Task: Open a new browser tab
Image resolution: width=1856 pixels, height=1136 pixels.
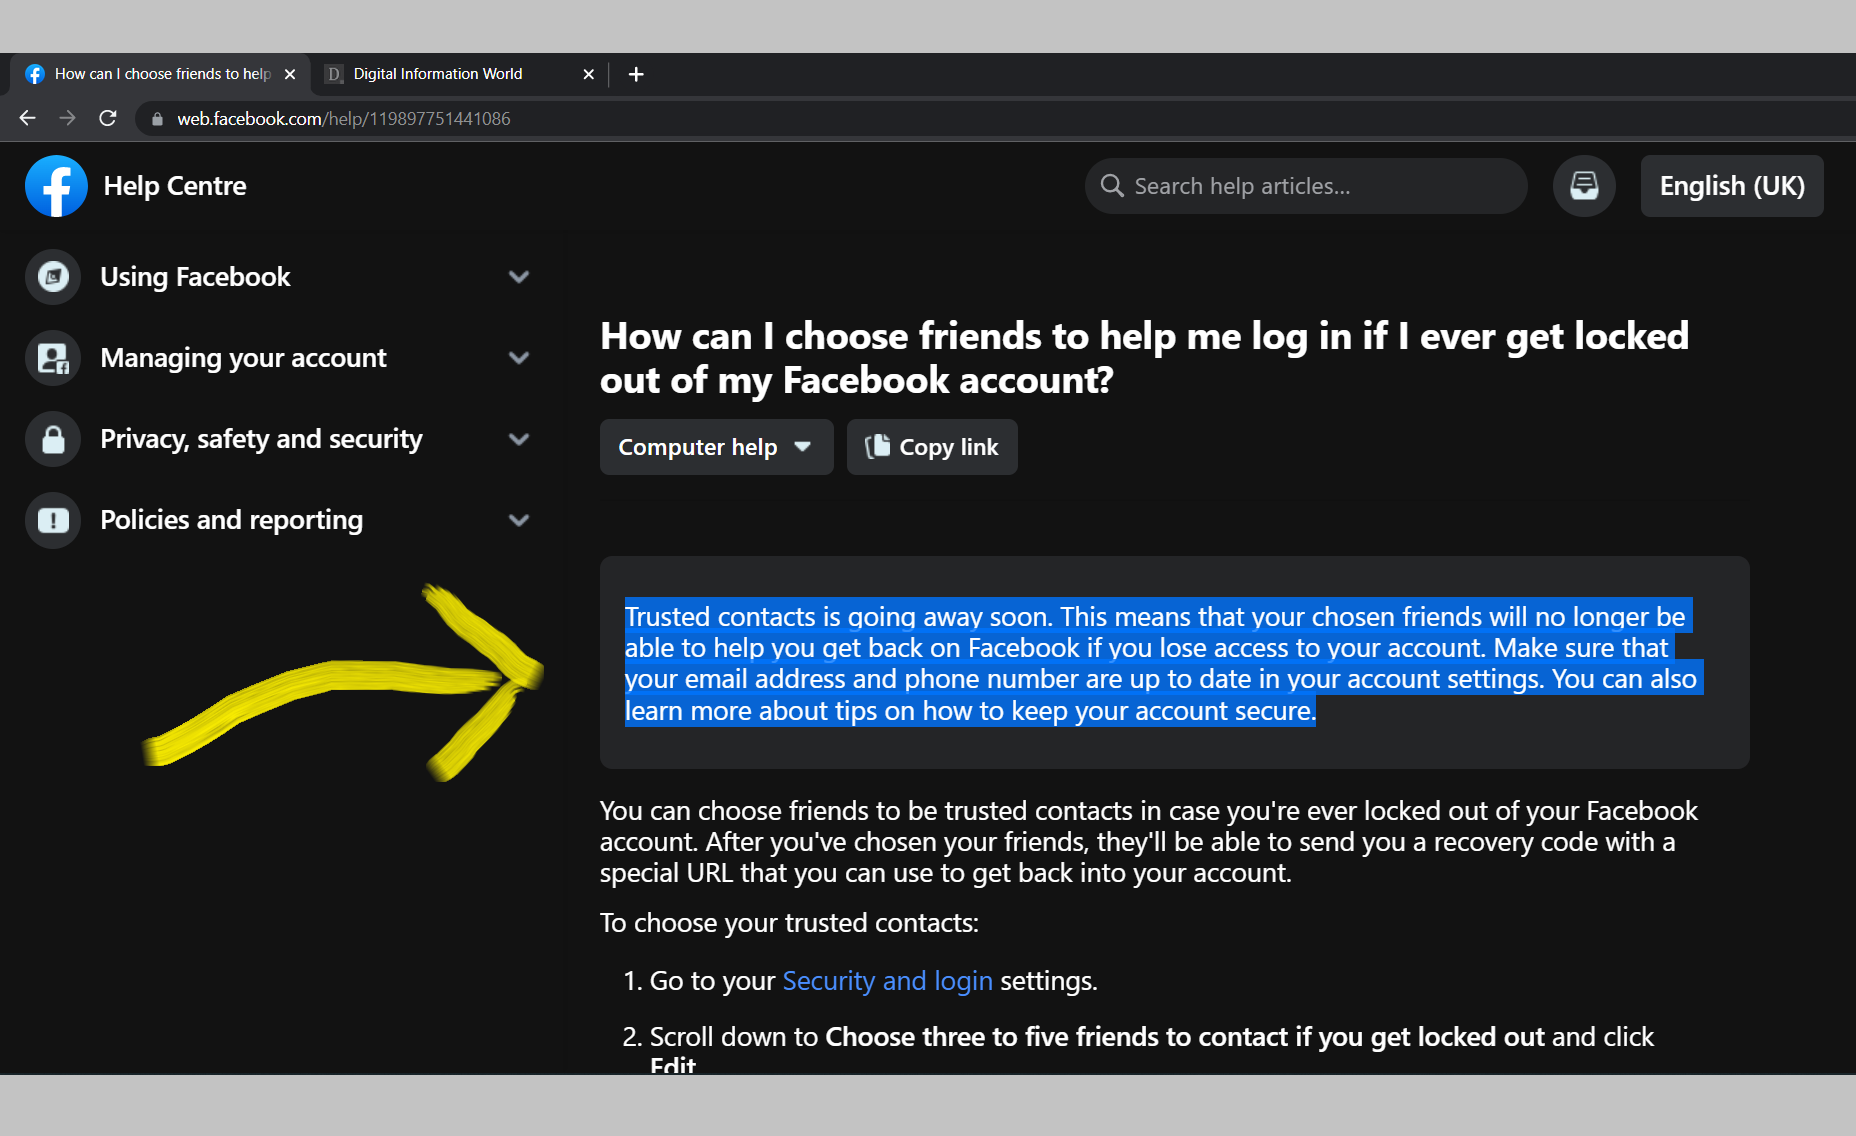Action: click(636, 74)
